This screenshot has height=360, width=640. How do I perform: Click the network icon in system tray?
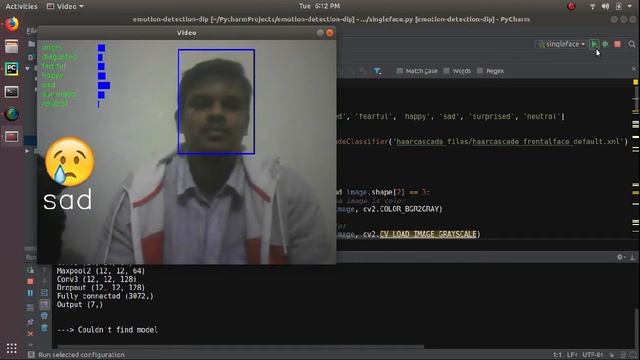coord(593,6)
